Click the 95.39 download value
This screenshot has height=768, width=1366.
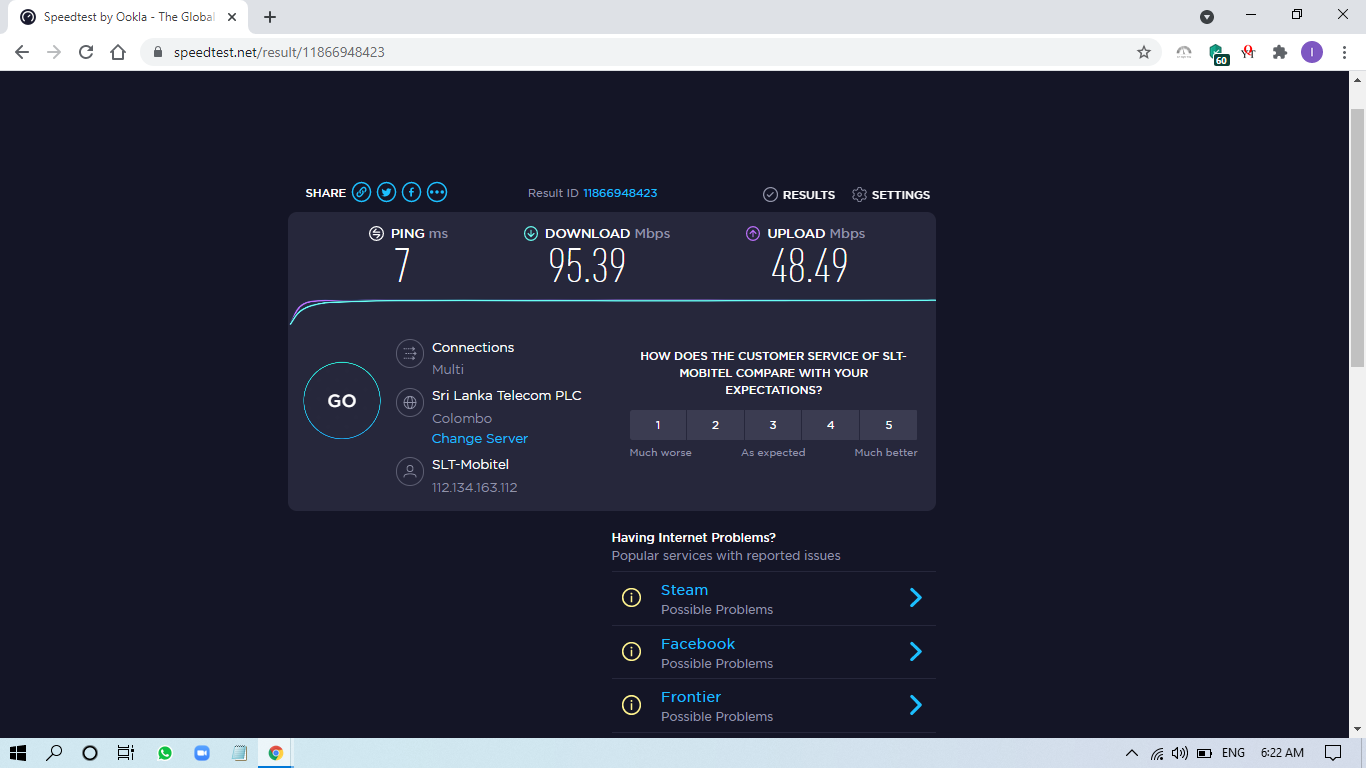point(587,266)
